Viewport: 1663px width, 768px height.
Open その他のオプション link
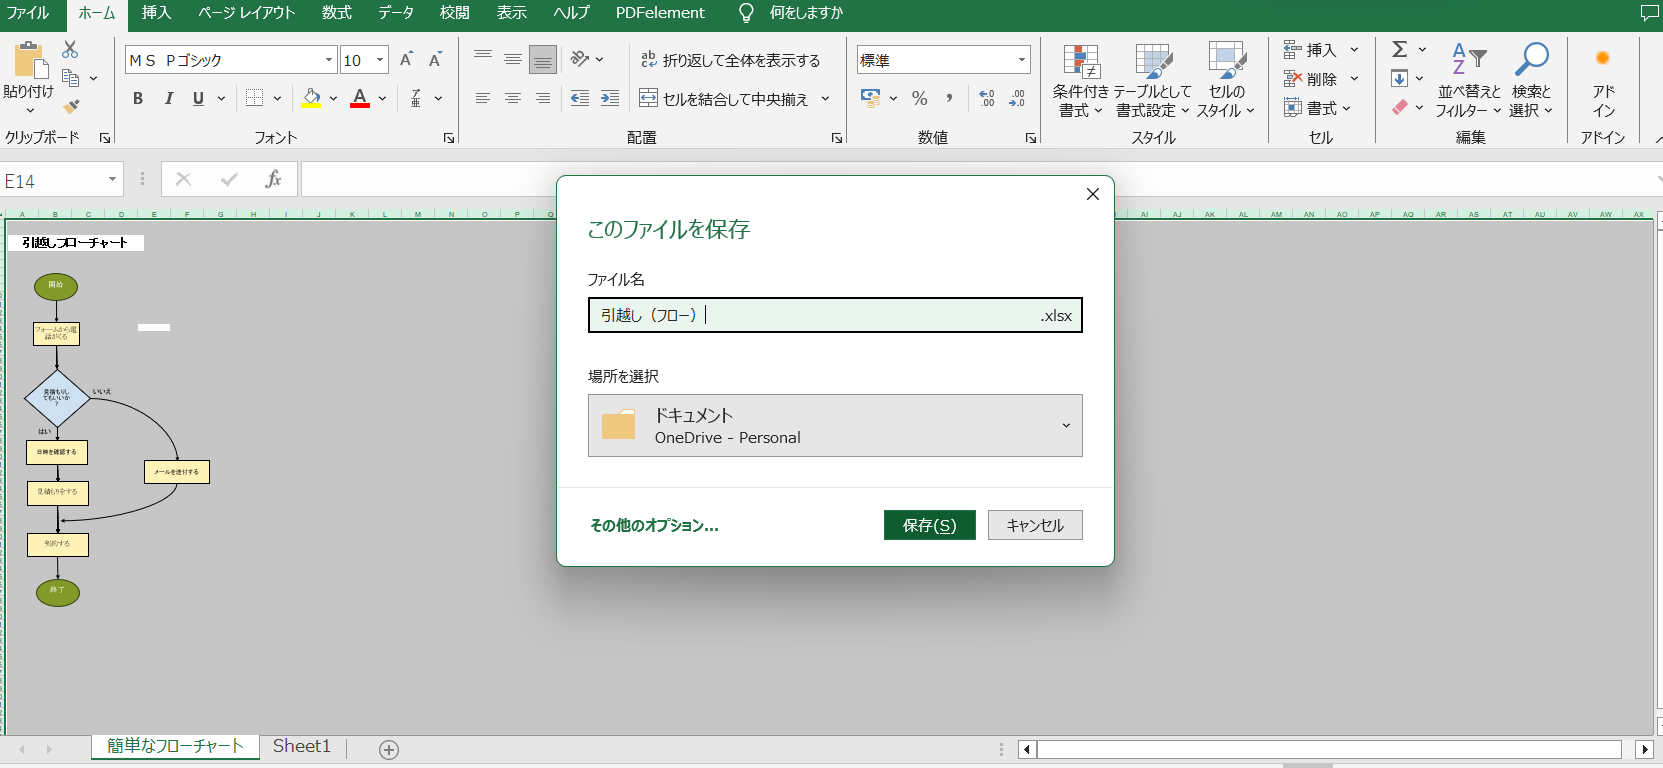pyautogui.click(x=654, y=525)
